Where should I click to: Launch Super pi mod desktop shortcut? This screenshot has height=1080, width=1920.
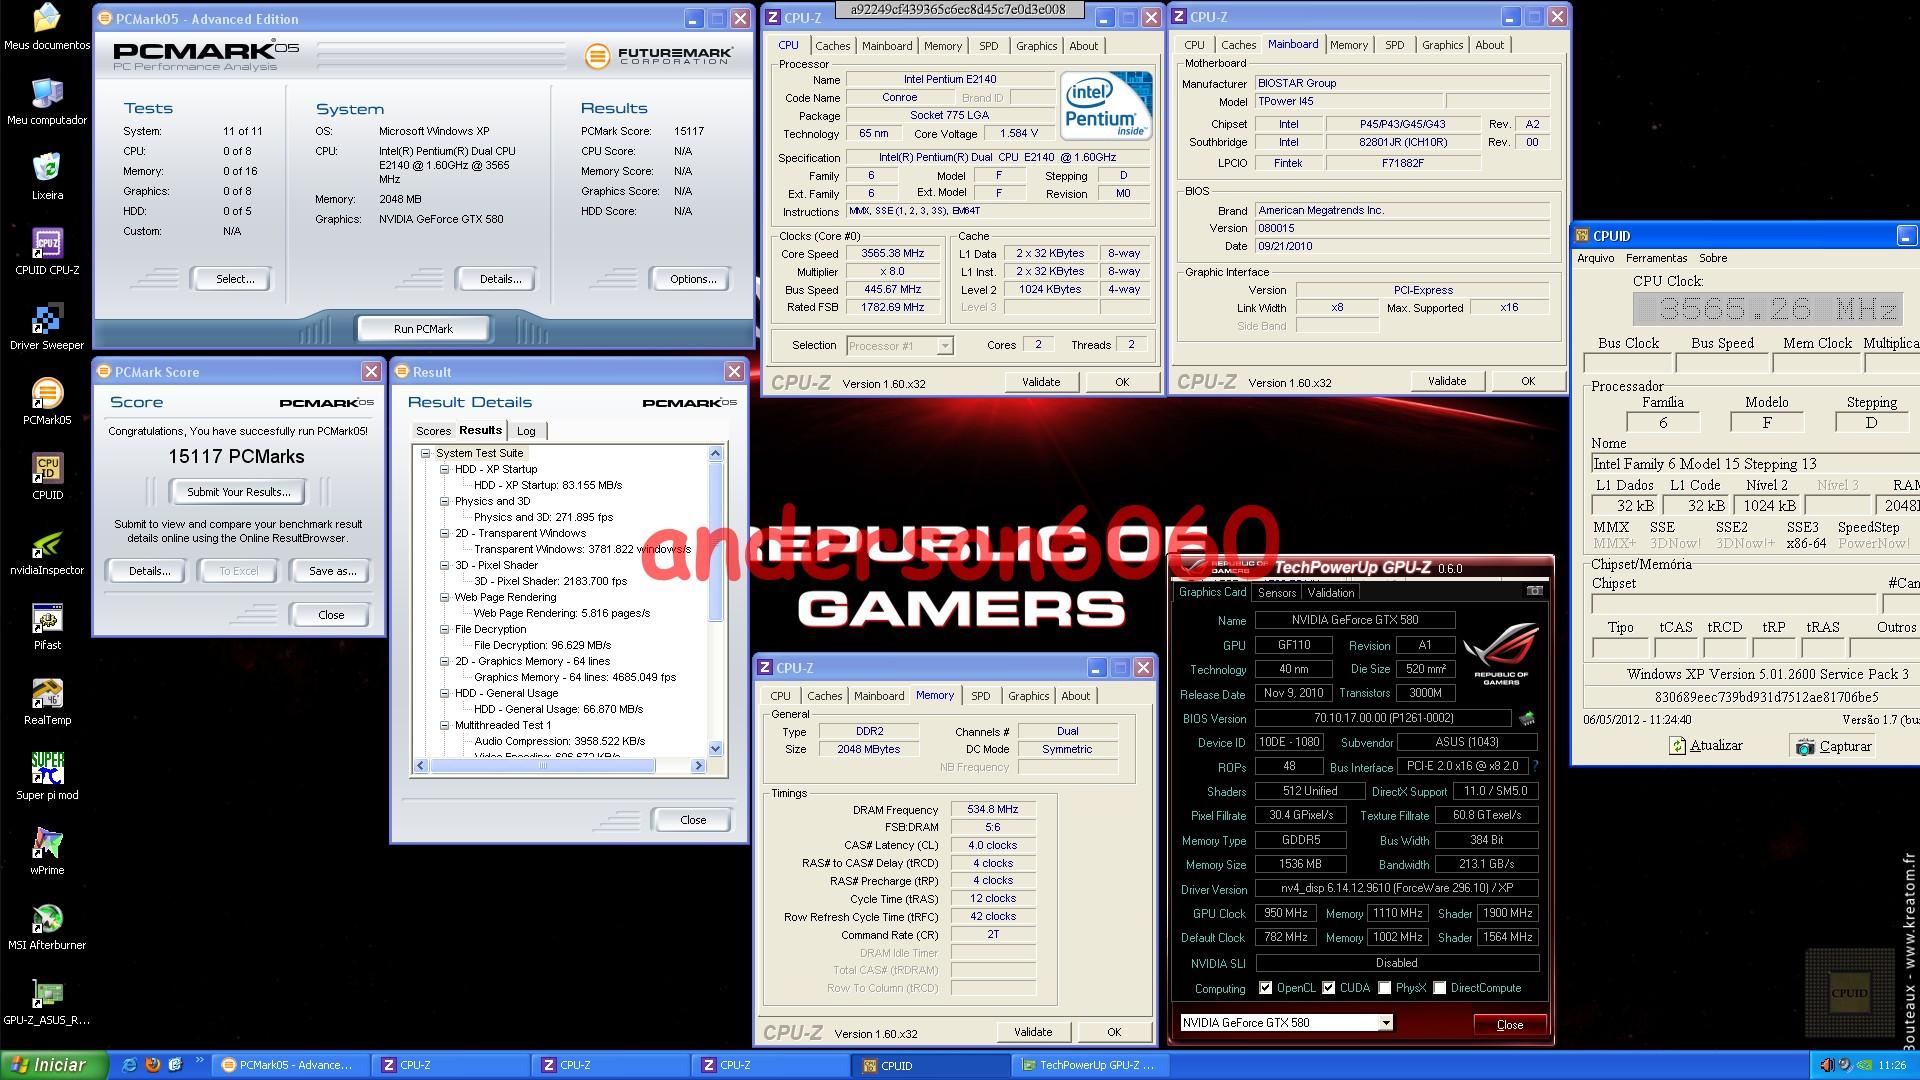(47, 777)
